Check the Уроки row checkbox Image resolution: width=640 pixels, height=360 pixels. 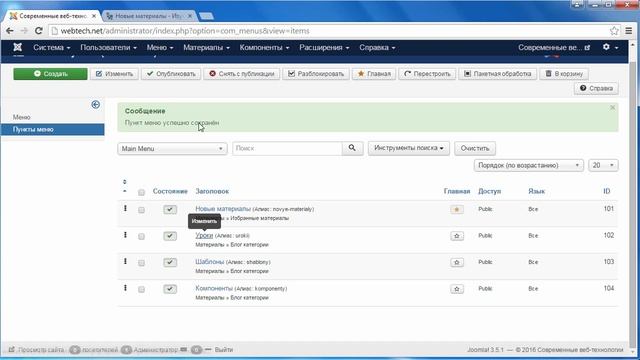click(141, 237)
